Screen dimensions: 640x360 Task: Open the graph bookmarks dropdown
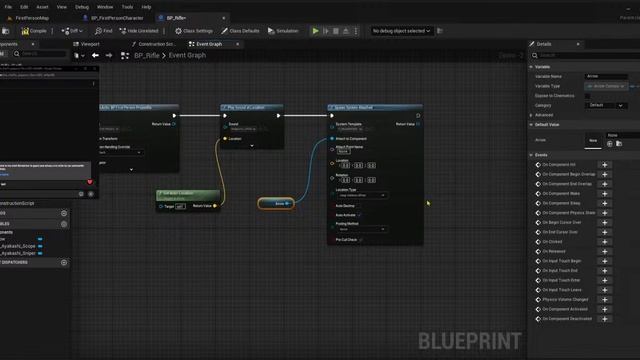click(79, 56)
